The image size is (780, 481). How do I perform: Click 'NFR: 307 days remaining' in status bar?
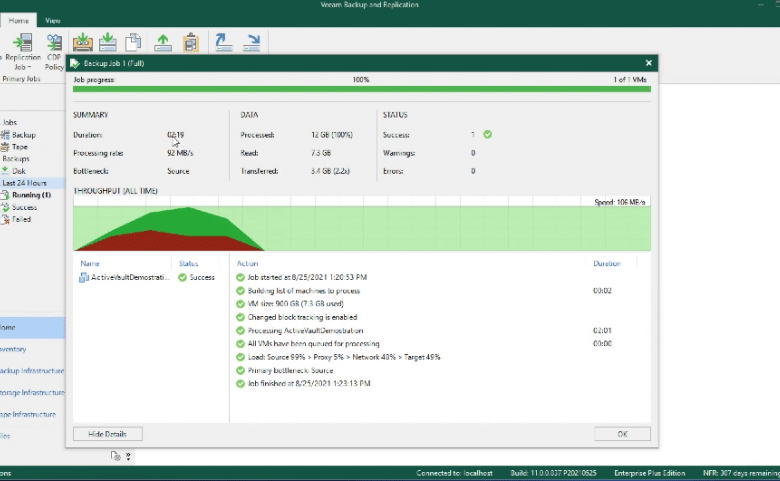coord(741,473)
